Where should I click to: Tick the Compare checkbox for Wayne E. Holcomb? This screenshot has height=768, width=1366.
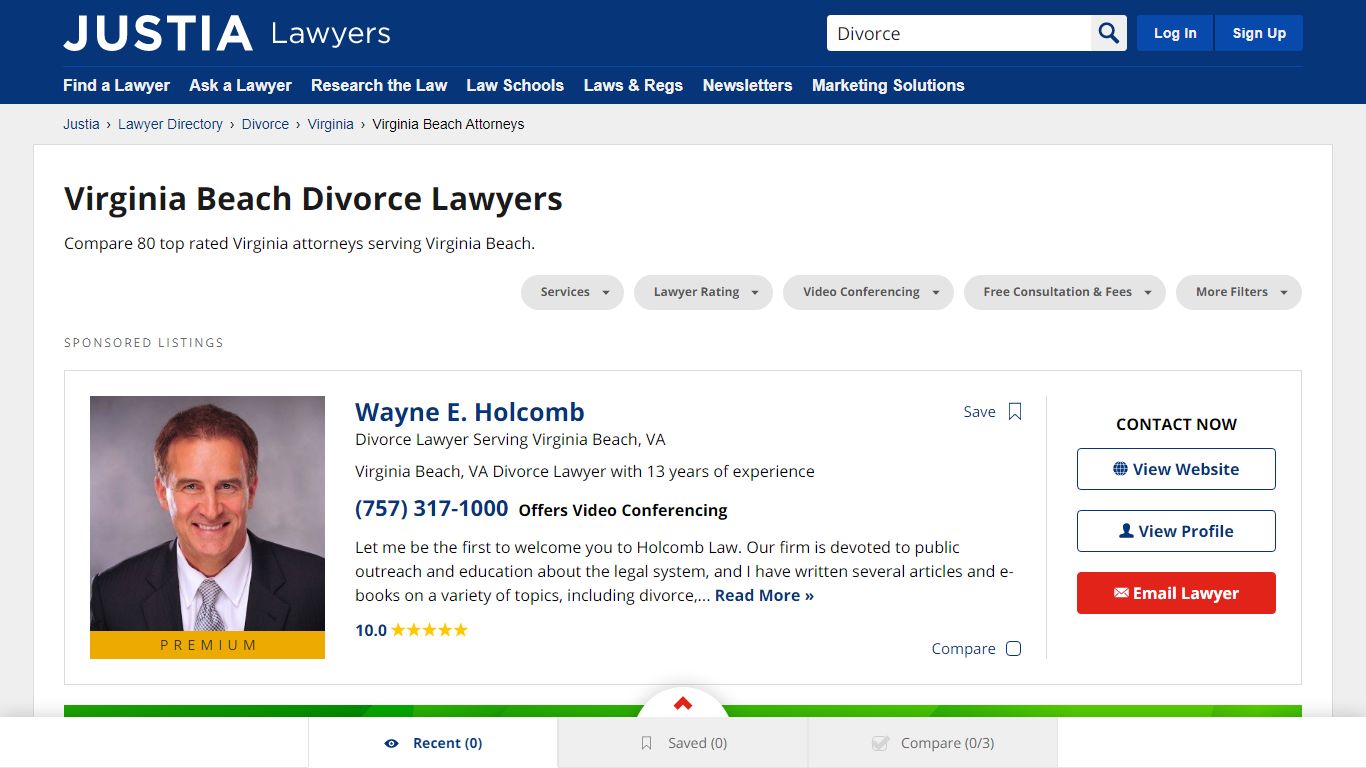(x=1014, y=648)
